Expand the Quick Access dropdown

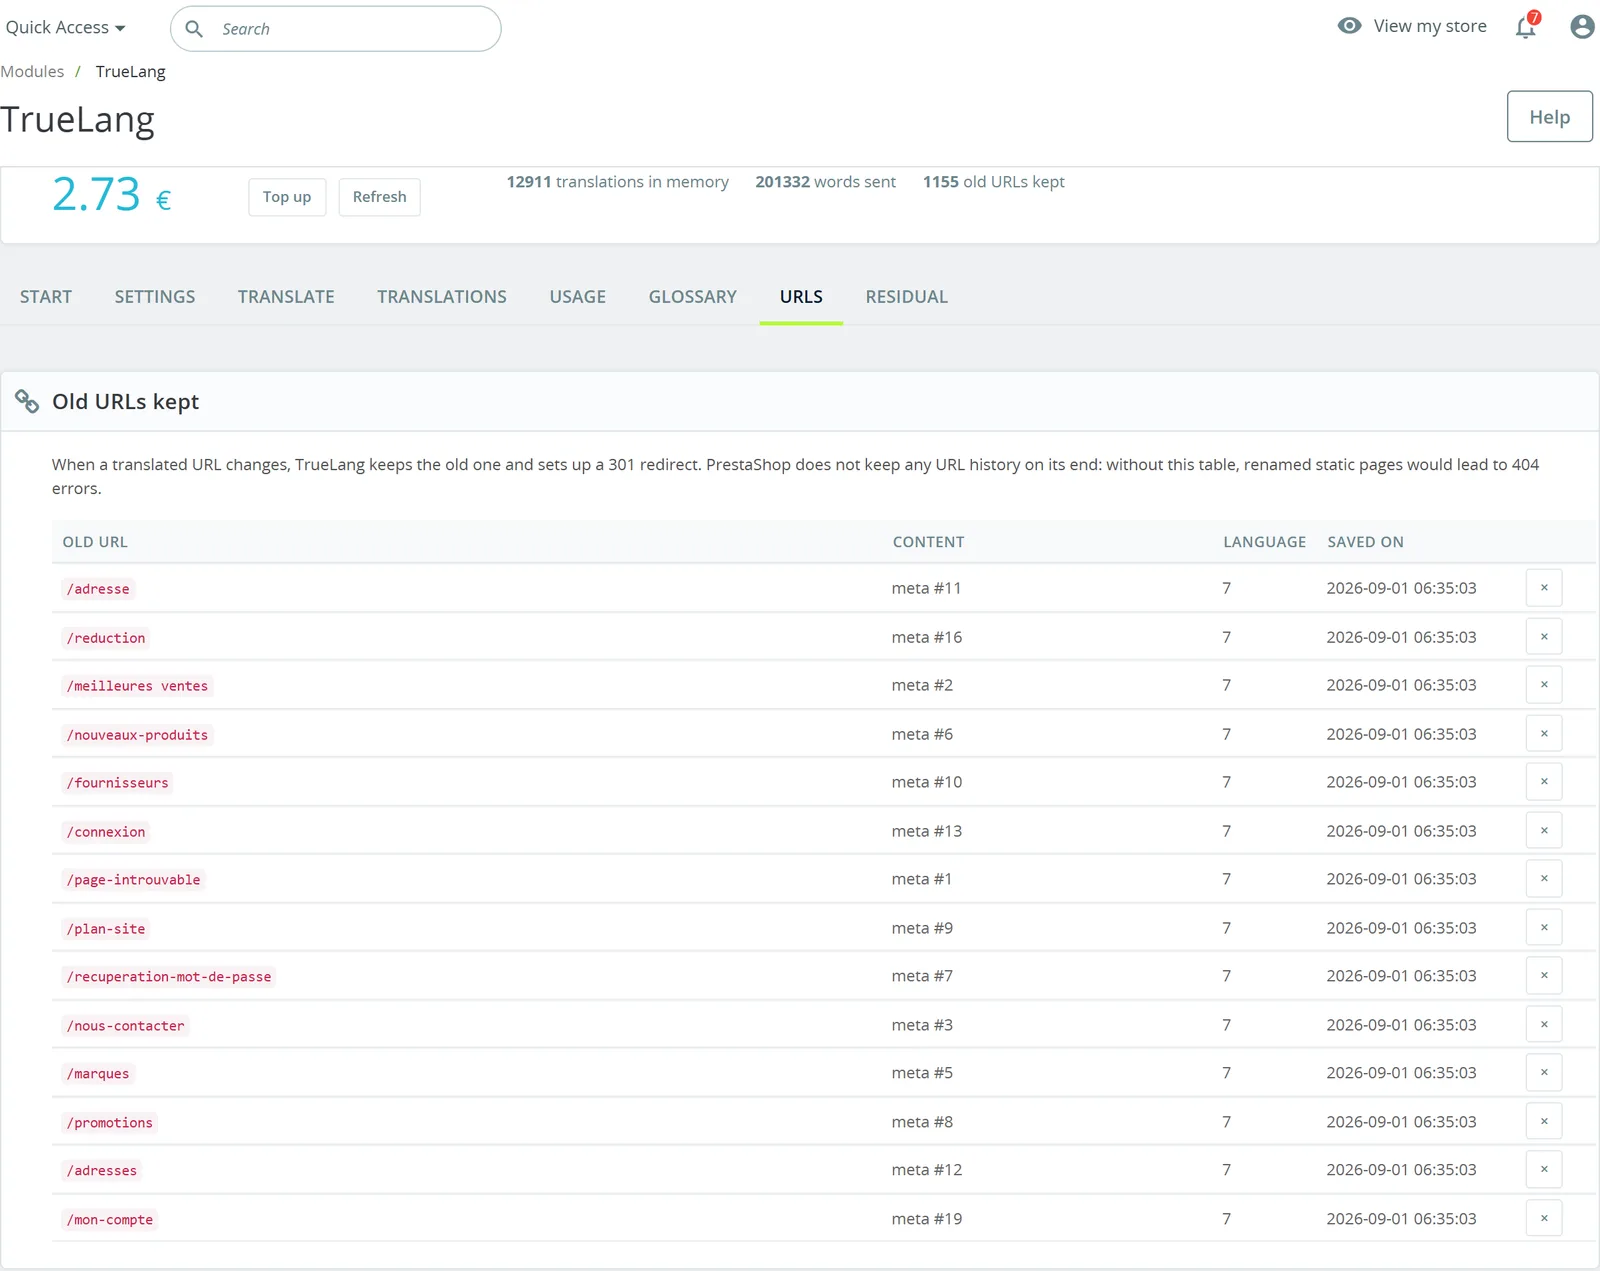point(65,28)
